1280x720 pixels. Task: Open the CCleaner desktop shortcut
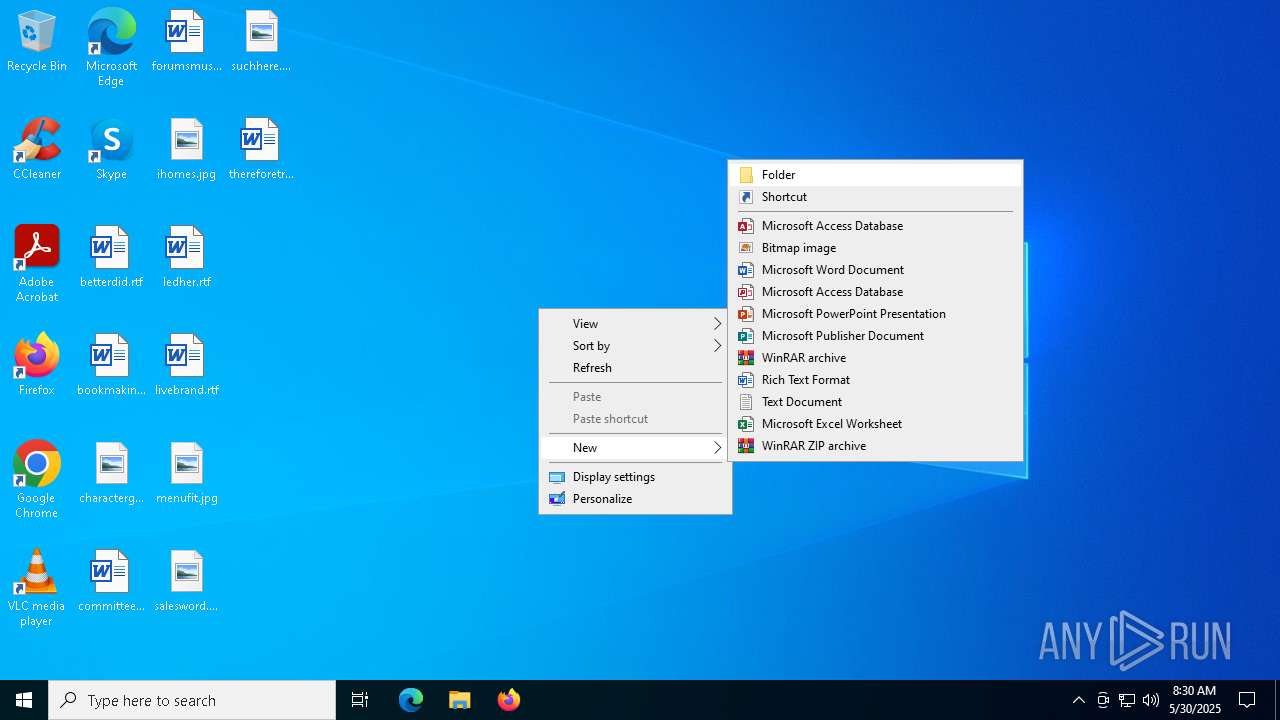click(x=37, y=150)
